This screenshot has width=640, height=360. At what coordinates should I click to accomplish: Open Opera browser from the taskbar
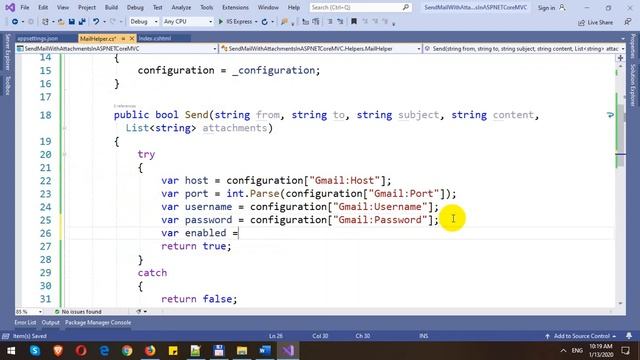(x=81, y=351)
